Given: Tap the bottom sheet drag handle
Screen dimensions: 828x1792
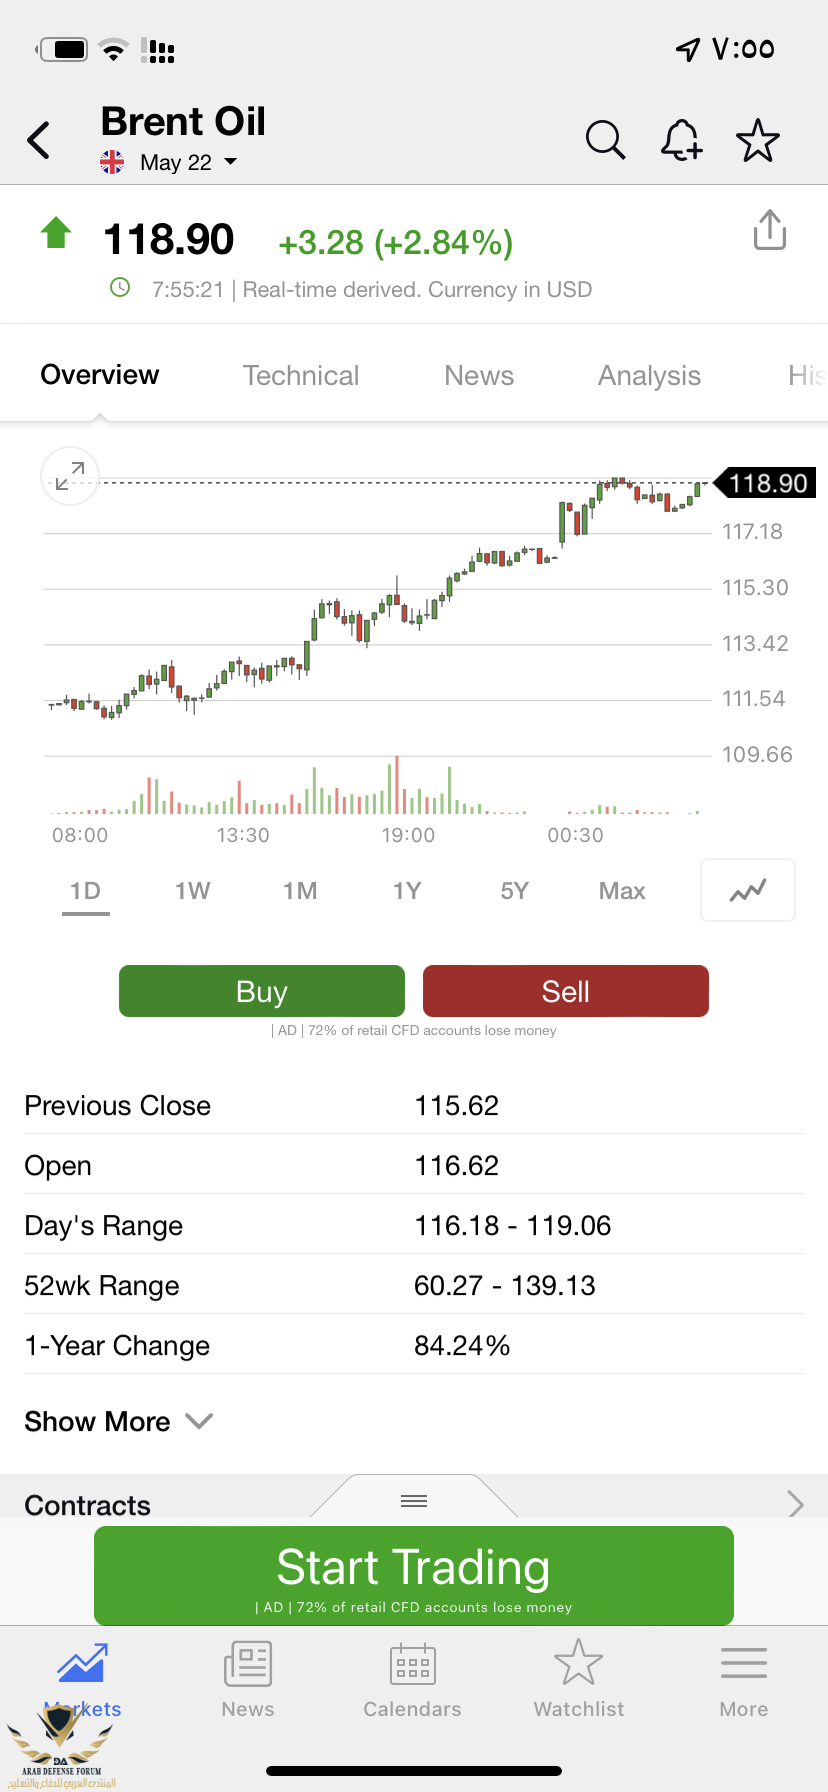Looking at the screenshot, I should 414,1500.
